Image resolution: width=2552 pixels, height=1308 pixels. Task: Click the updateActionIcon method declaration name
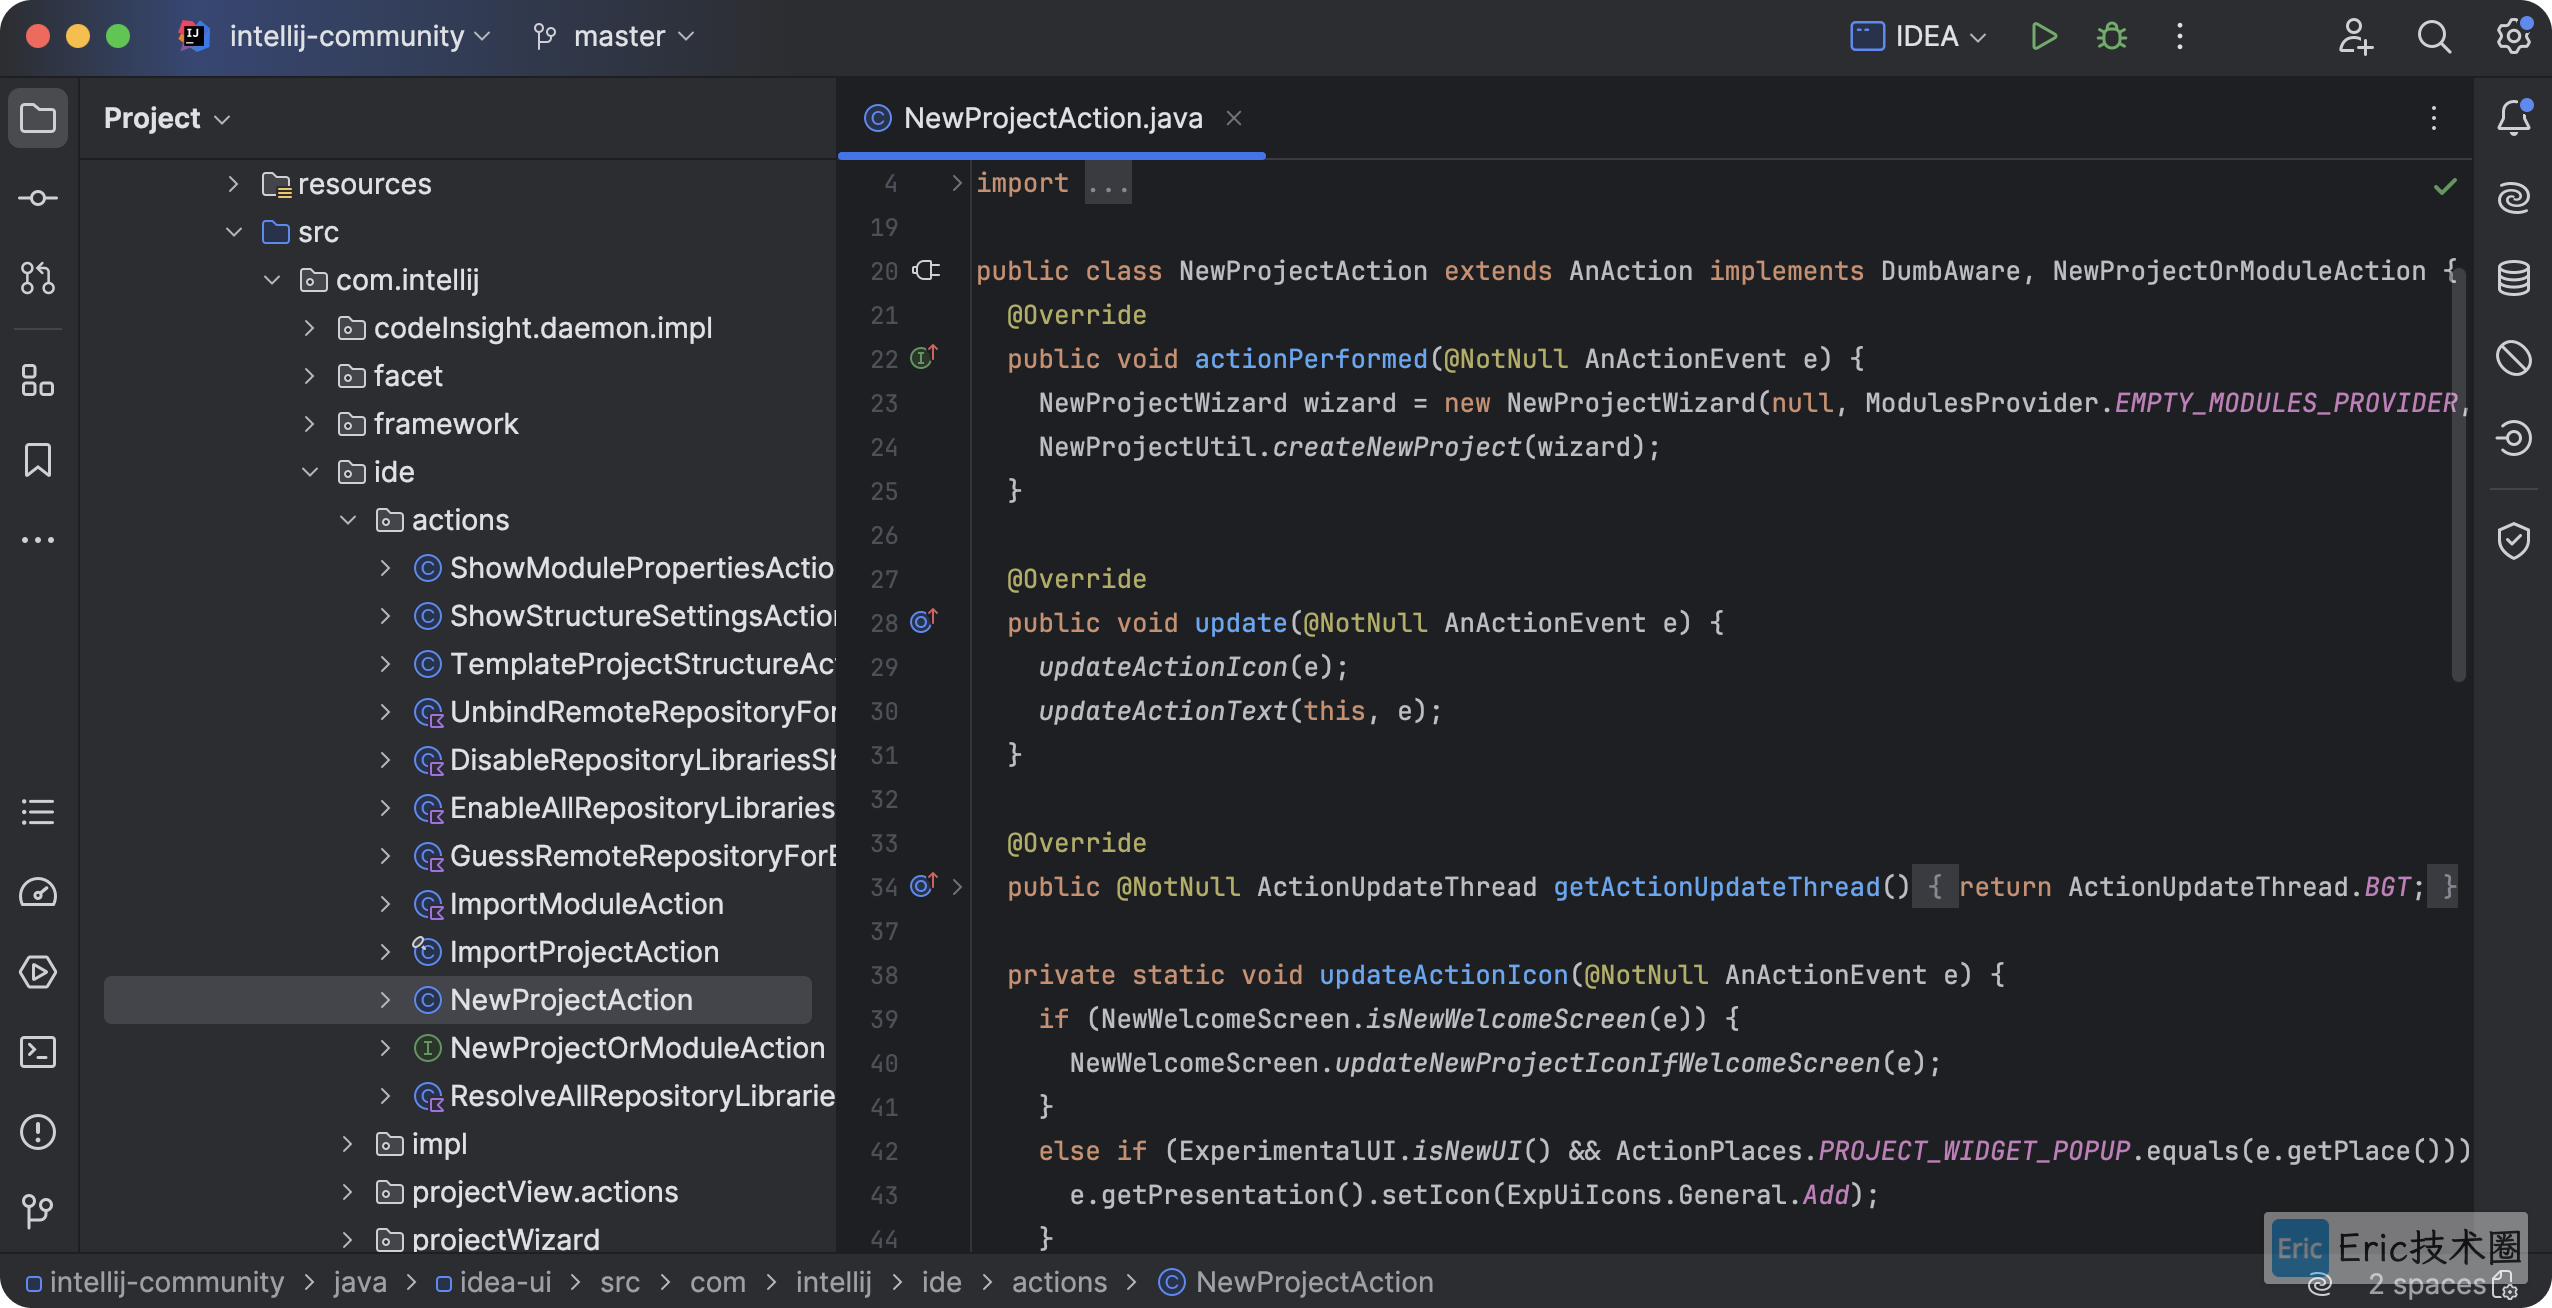[x=1443, y=975]
